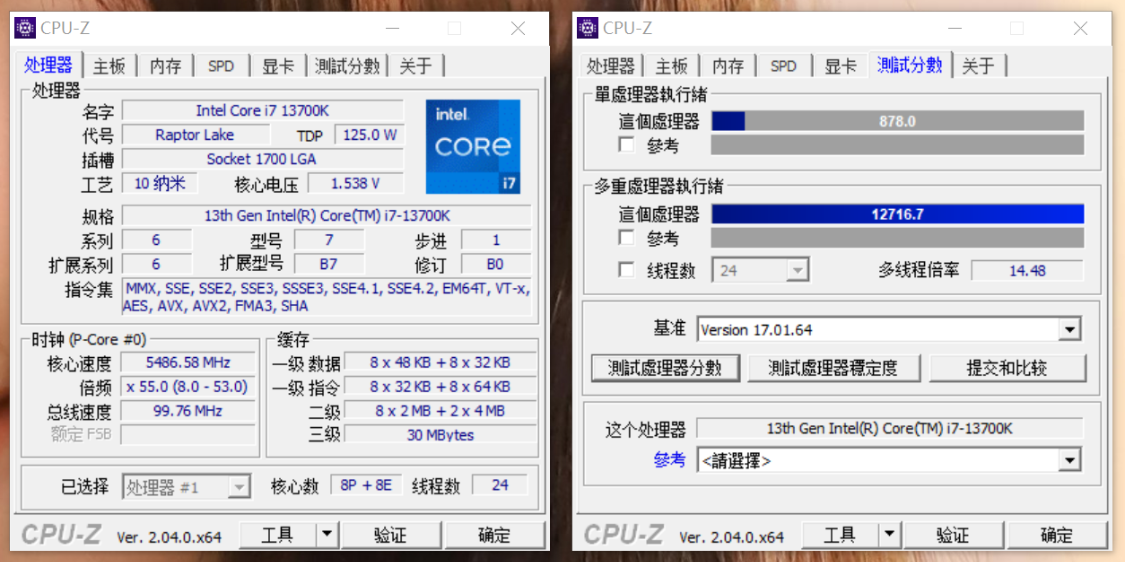1125x562 pixels.
Task: Open 内存 tab in left window
Action: point(166,67)
